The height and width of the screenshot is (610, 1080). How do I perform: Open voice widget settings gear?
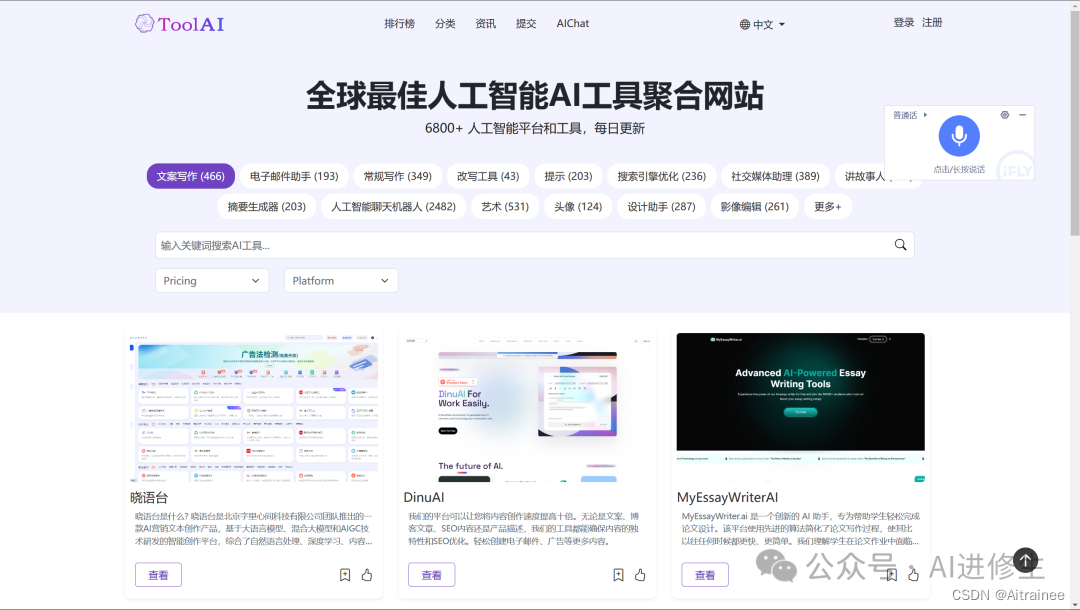click(1005, 115)
